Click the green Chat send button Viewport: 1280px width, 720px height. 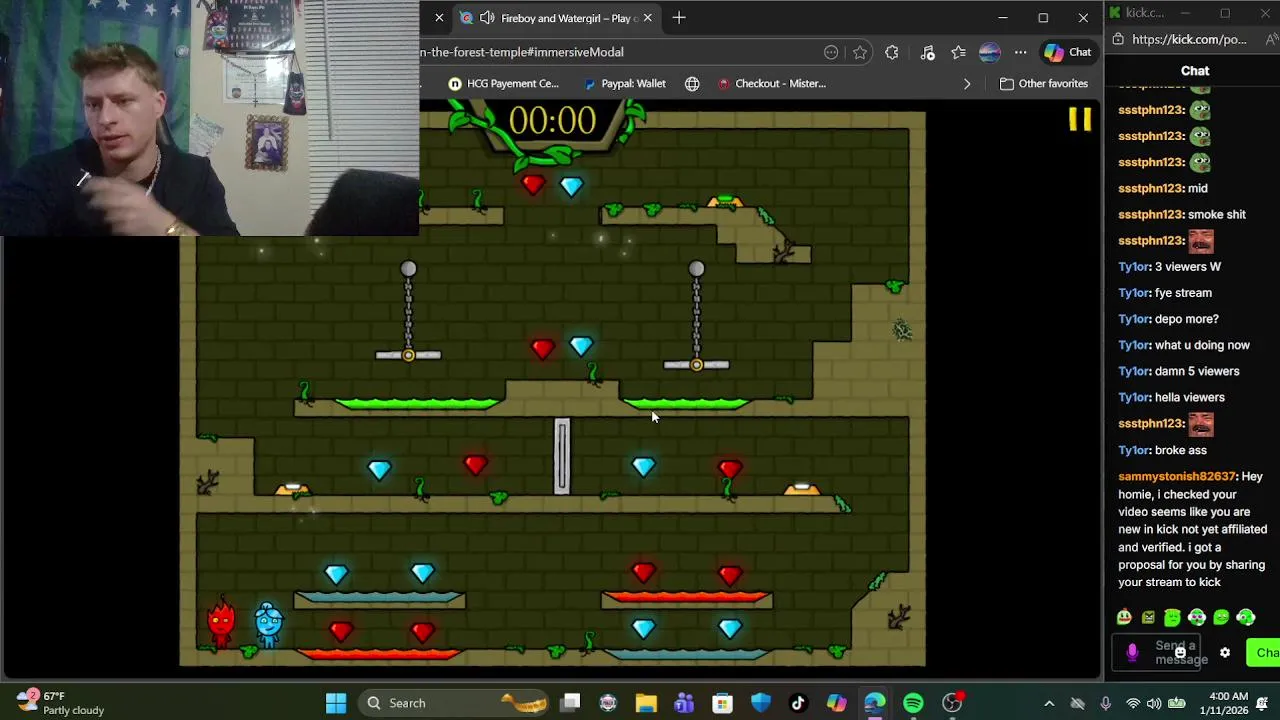(1263, 653)
